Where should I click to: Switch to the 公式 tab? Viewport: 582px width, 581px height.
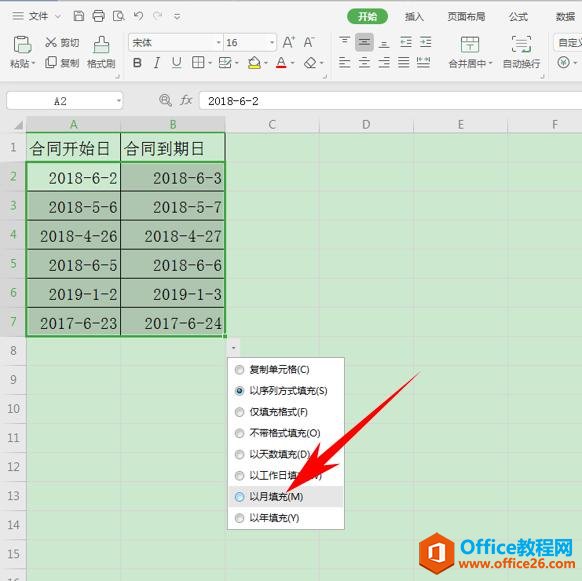[x=518, y=16]
